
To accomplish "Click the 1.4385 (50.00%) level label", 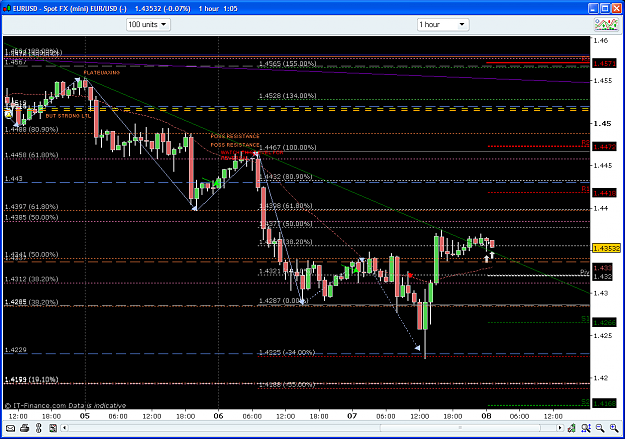I will 31,217.
